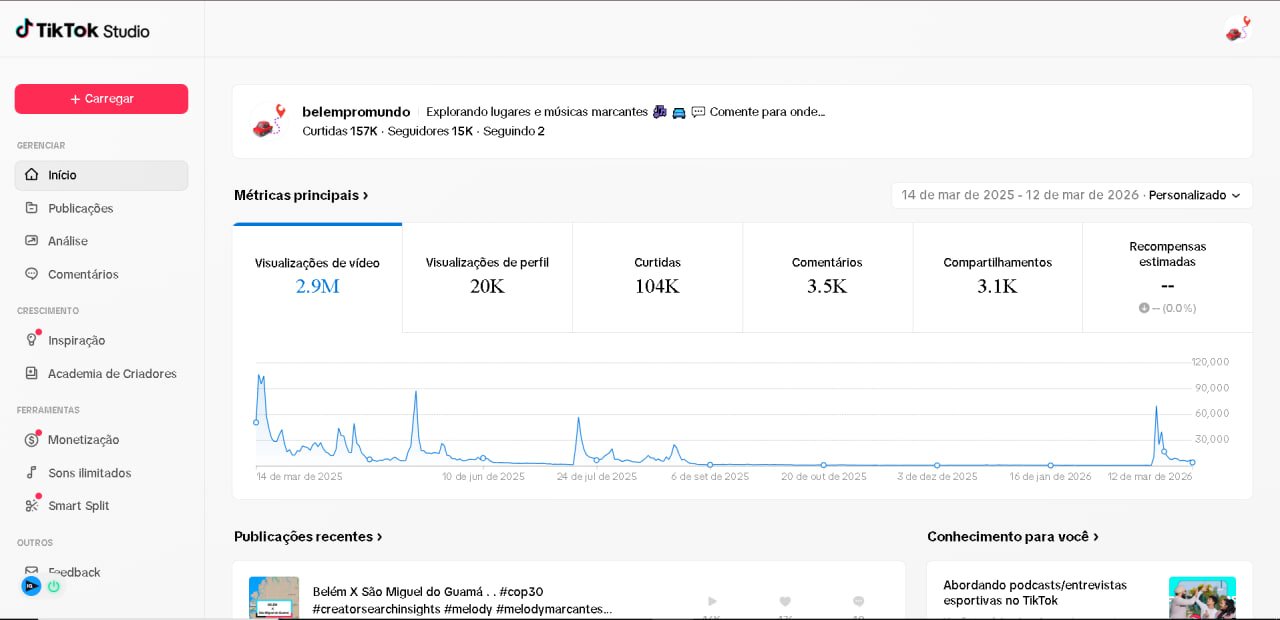Image resolution: width=1280 pixels, height=620 pixels.
Task: Switch to the Curtidas metric tab
Action: [x=657, y=276]
